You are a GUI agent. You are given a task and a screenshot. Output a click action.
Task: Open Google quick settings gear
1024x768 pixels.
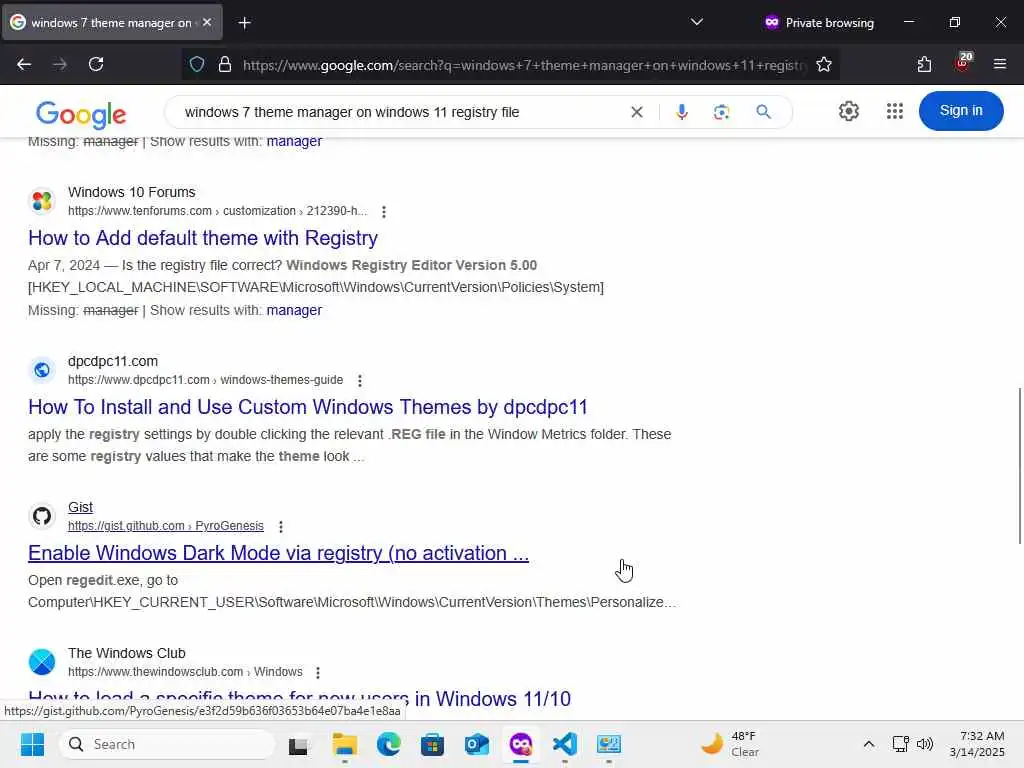pos(848,111)
